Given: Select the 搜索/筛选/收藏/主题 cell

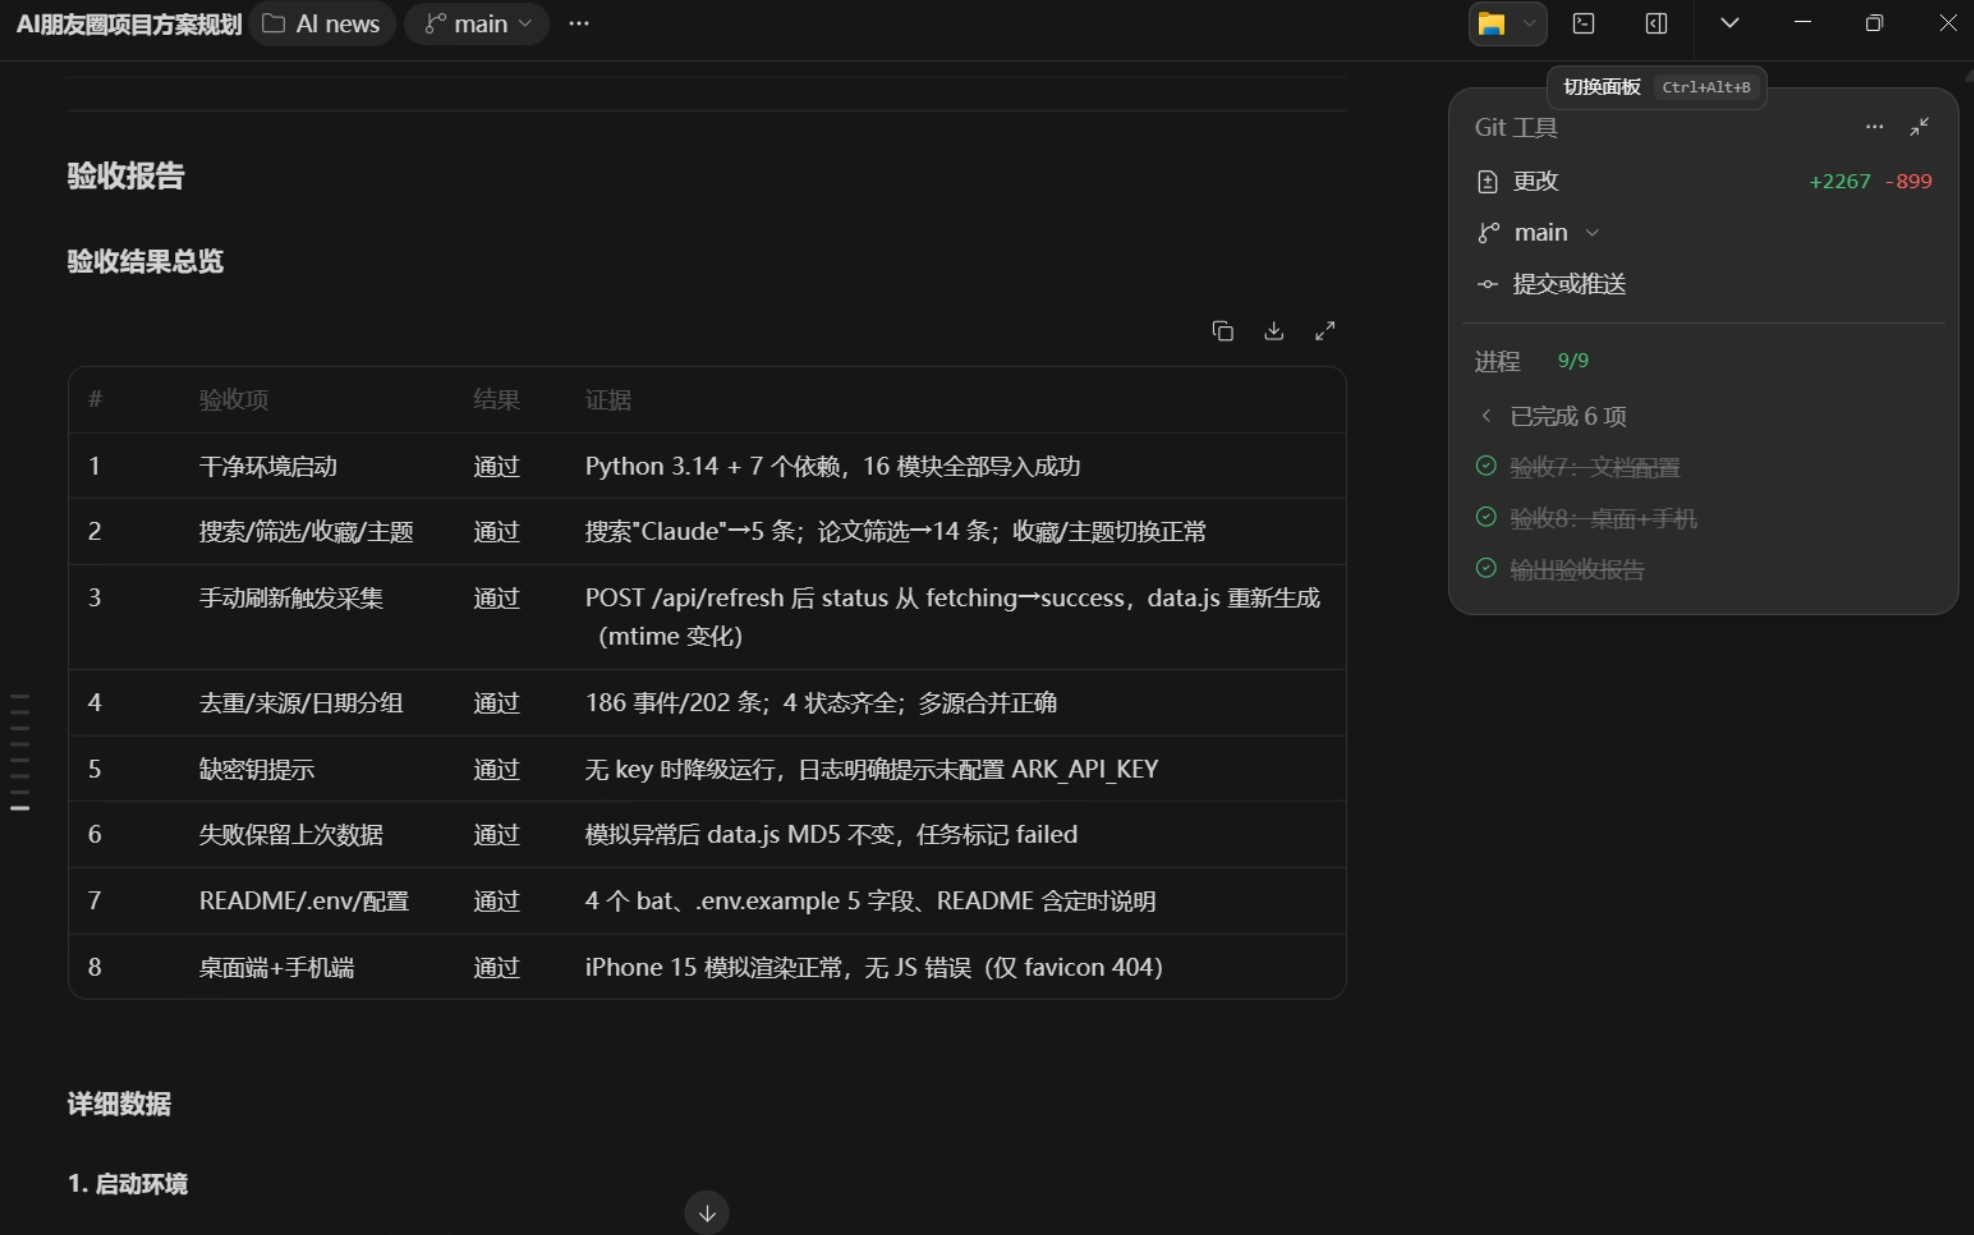Looking at the screenshot, I should (x=306, y=531).
